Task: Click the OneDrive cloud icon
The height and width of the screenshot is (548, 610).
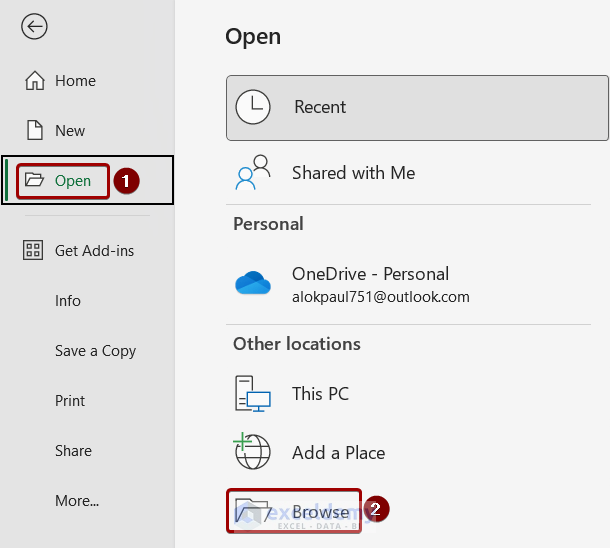Action: click(253, 284)
